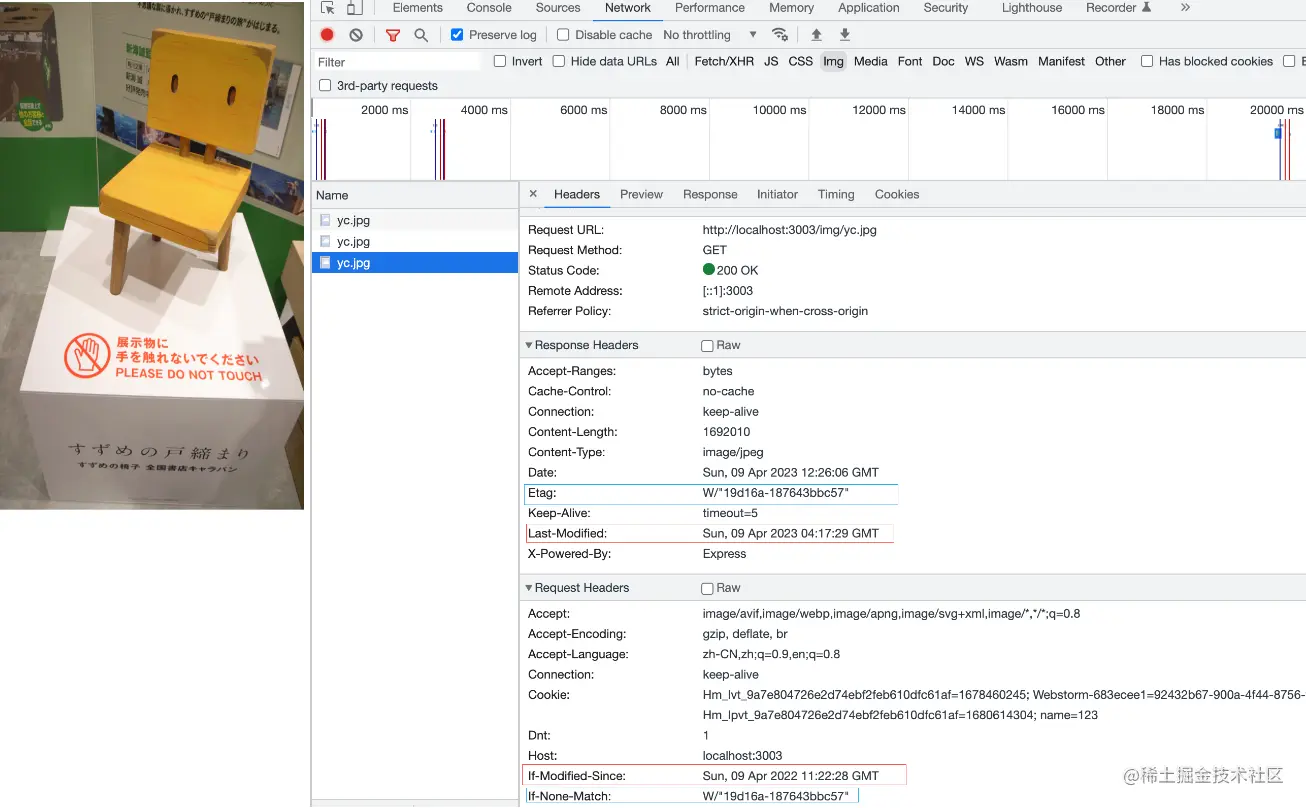The width and height of the screenshot is (1306, 808).
Task: Activate the inspect element picker icon
Action: tap(327, 8)
